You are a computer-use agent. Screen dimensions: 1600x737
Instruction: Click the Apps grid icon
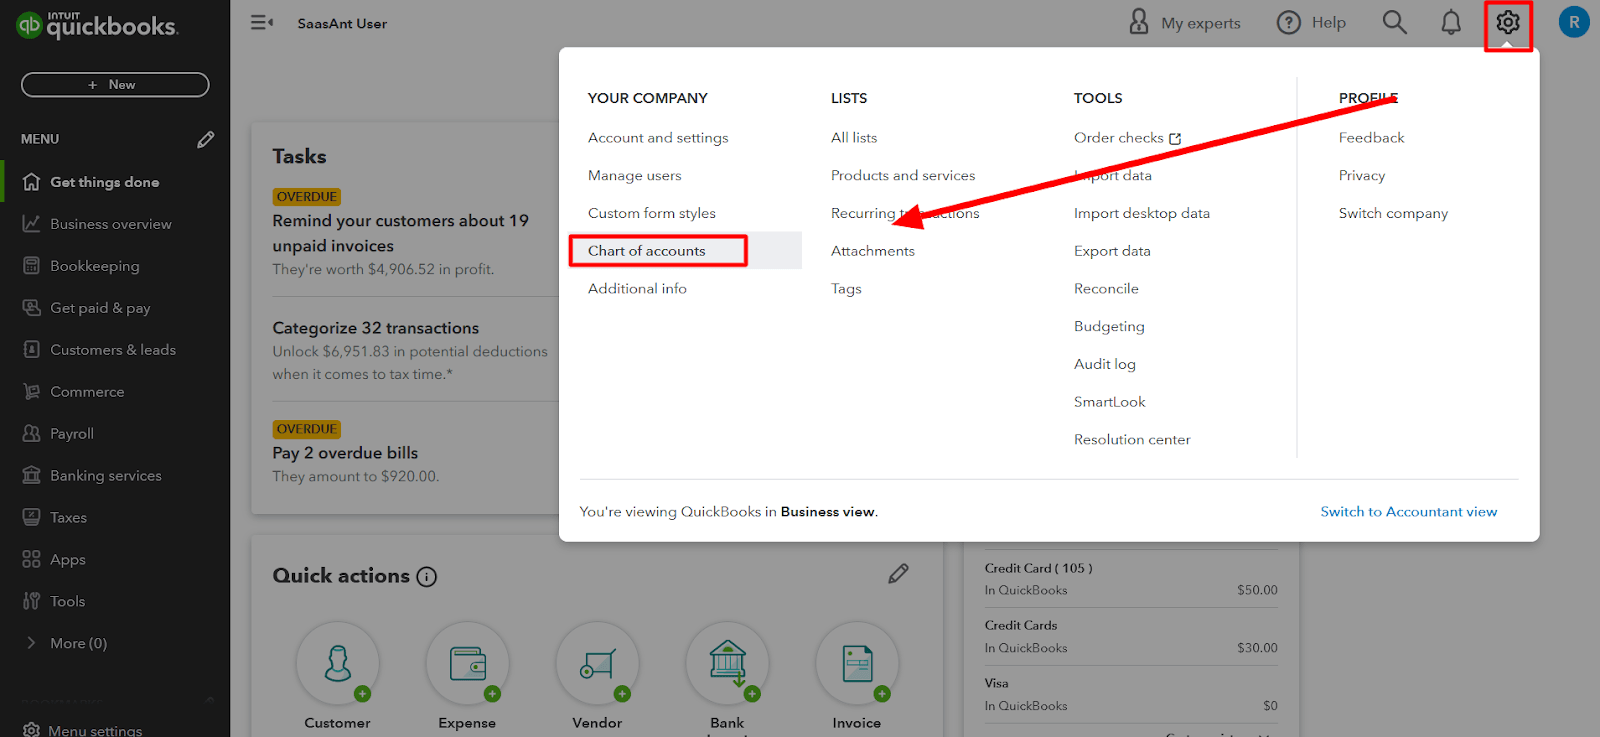[x=32, y=559]
